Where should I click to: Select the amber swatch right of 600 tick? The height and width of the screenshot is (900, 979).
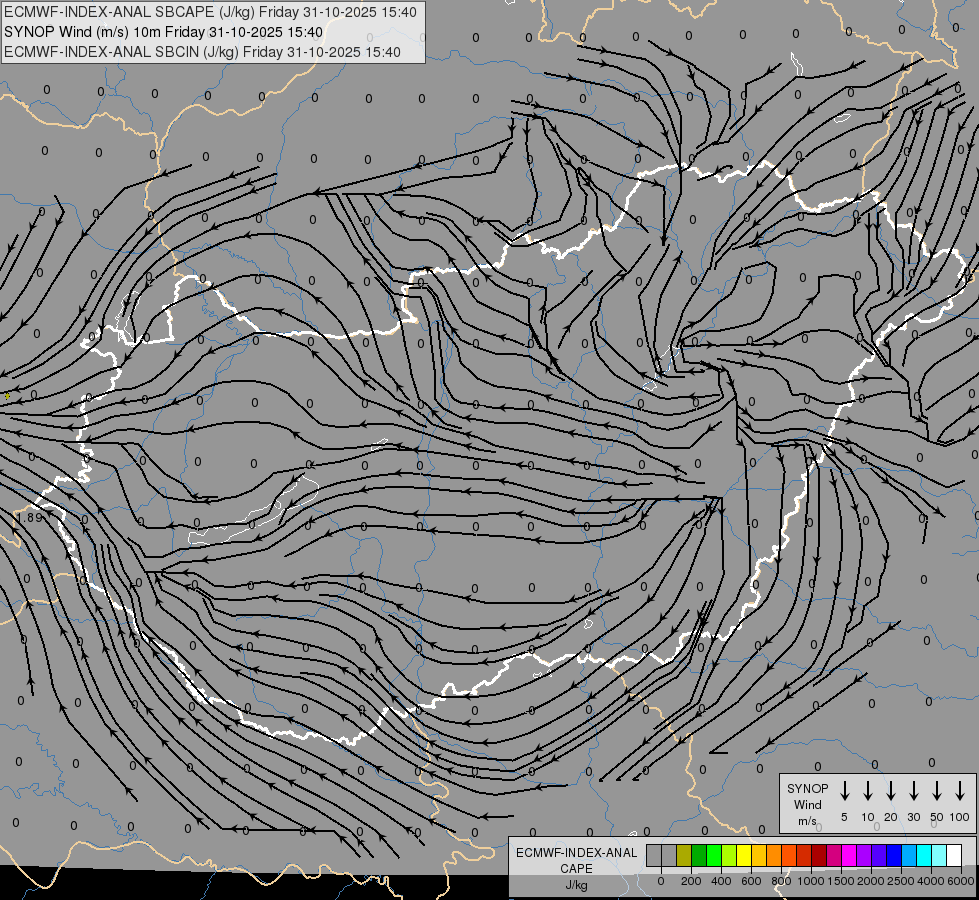click(759, 855)
